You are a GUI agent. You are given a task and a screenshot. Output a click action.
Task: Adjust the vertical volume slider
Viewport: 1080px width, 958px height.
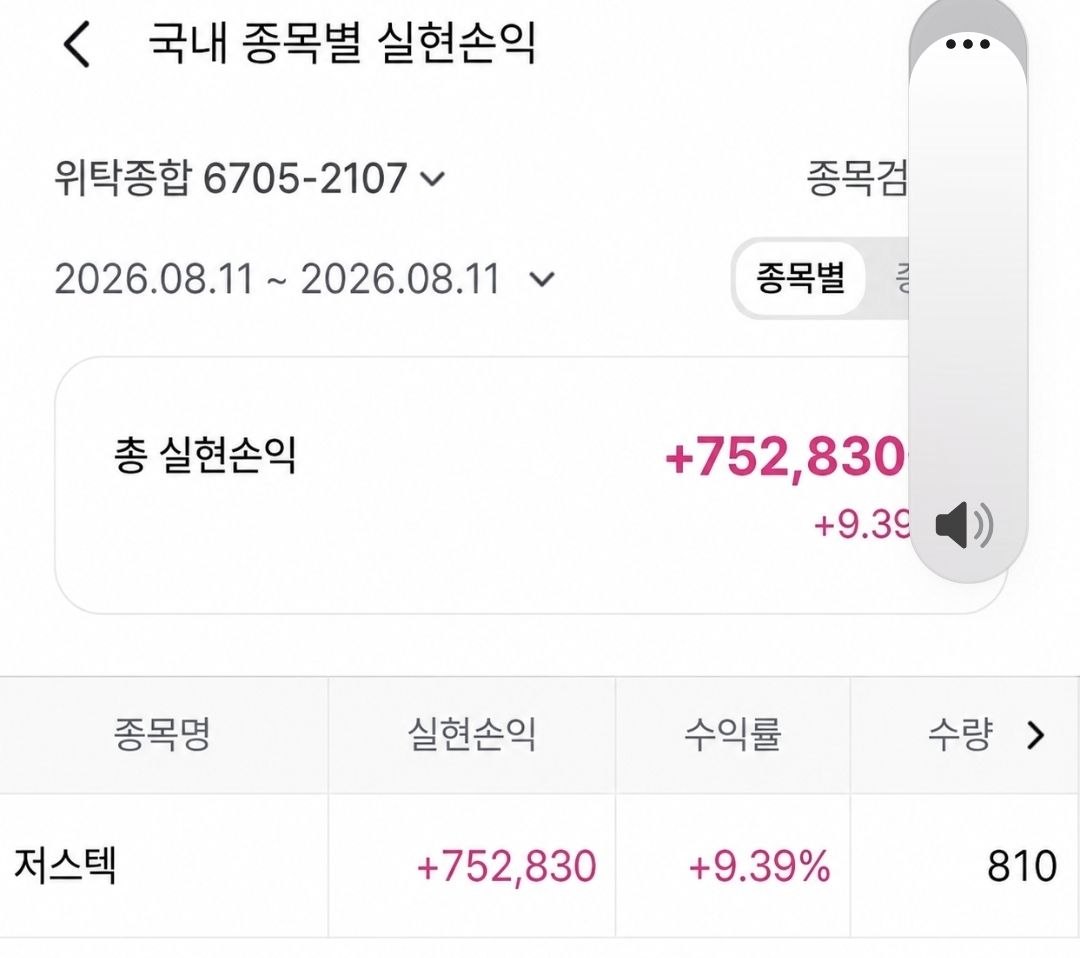tap(968, 291)
